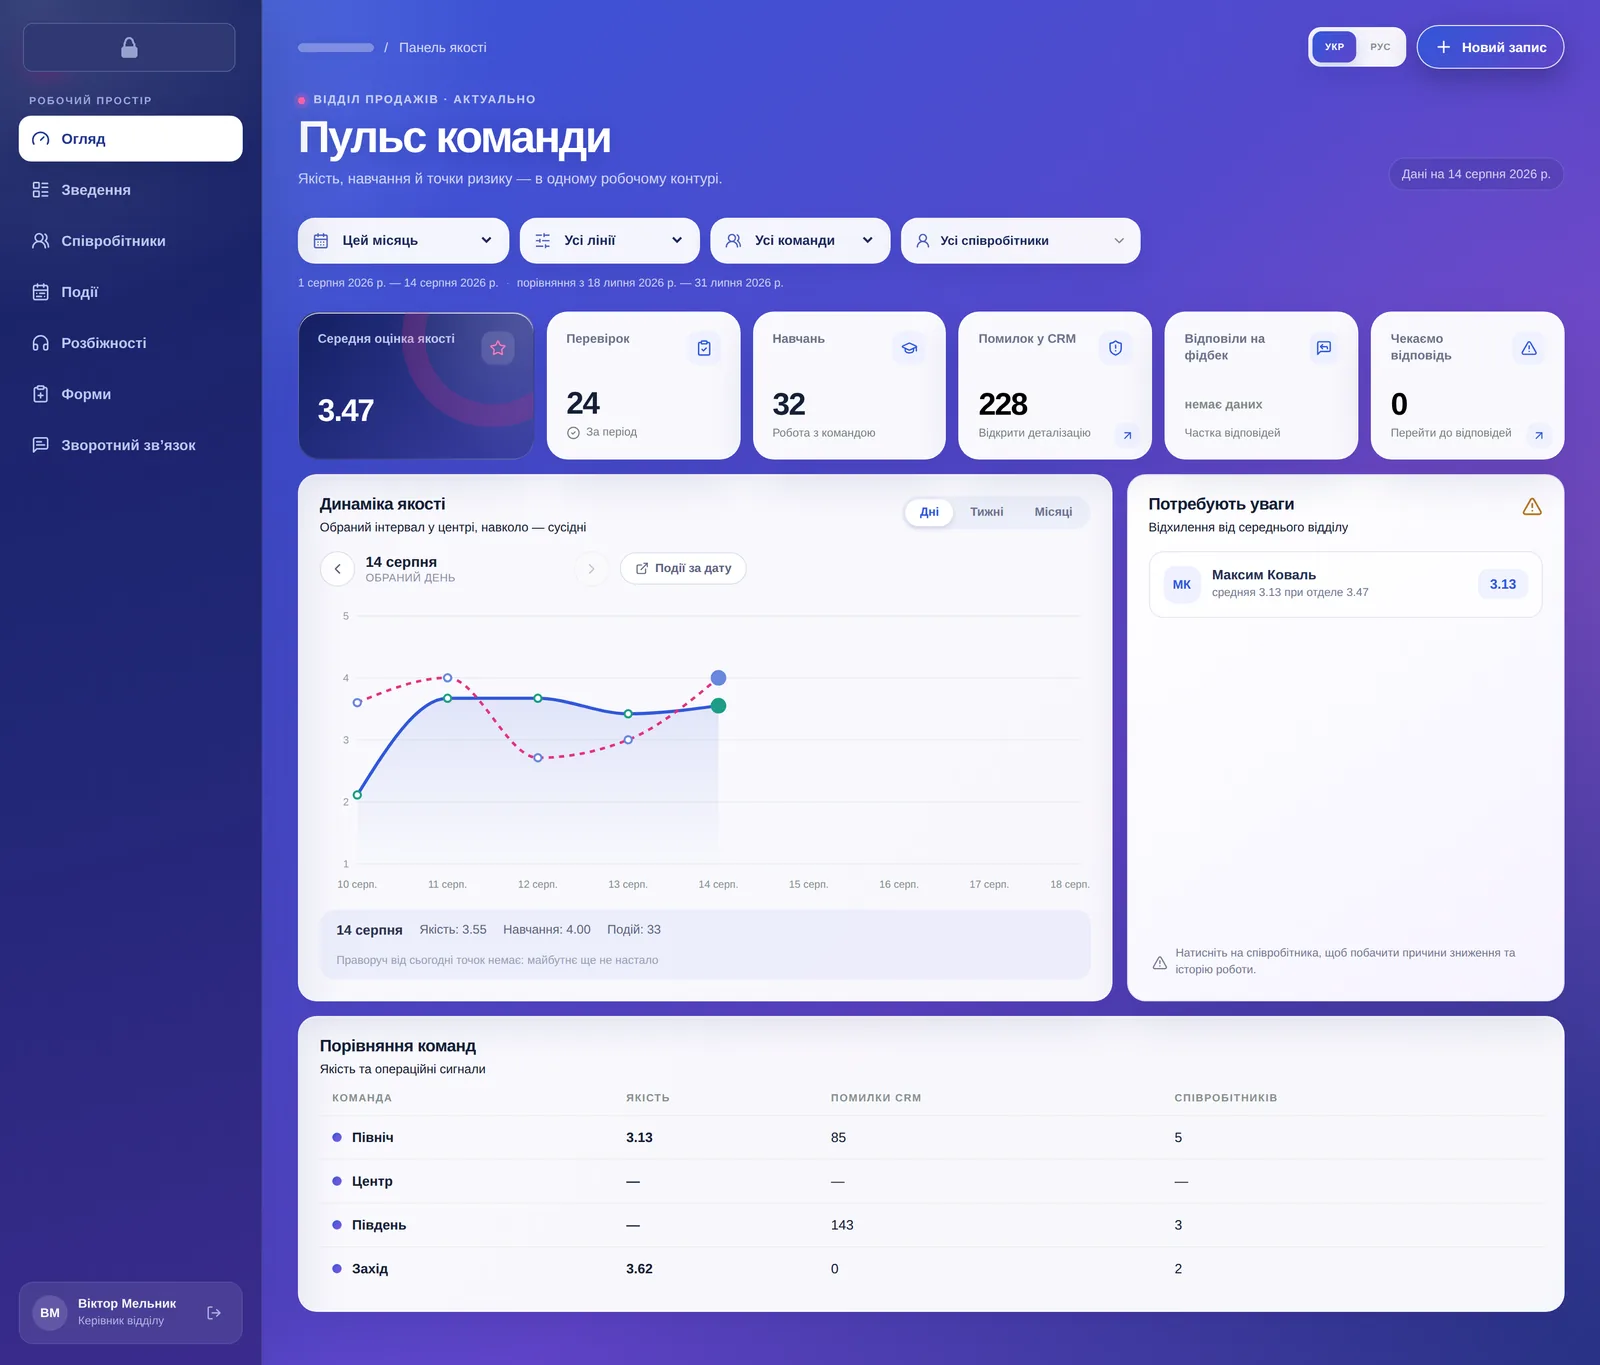Click the next day chevron button
This screenshot has width=1600, height=1365.
pos(591,569)
